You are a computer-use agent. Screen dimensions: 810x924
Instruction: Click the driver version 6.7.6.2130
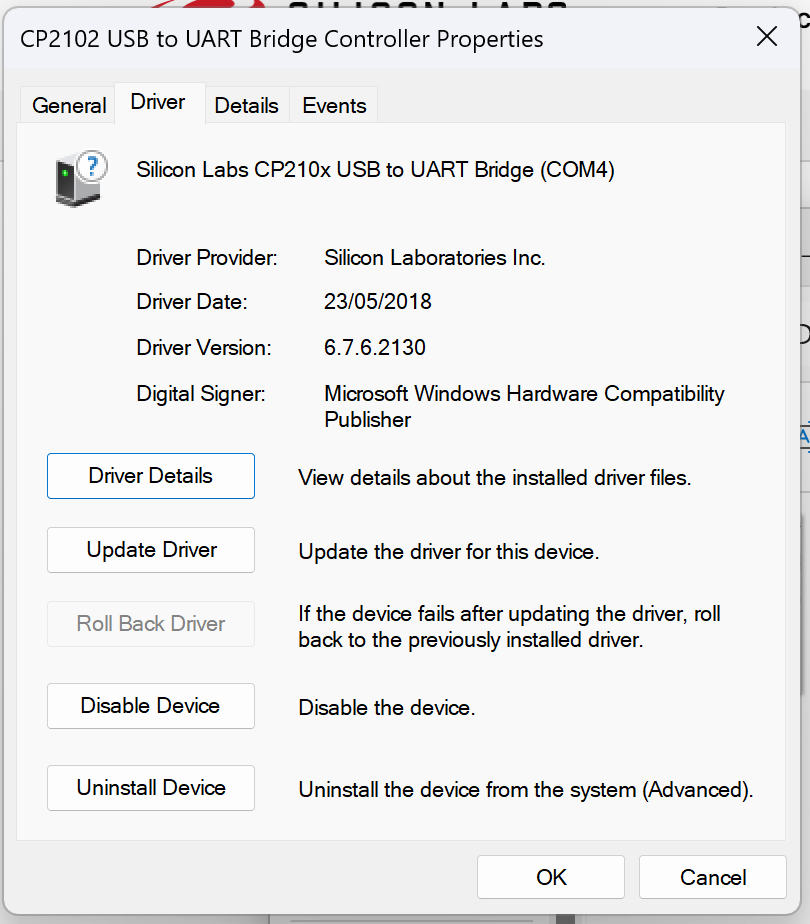click(x=375, y=348)
